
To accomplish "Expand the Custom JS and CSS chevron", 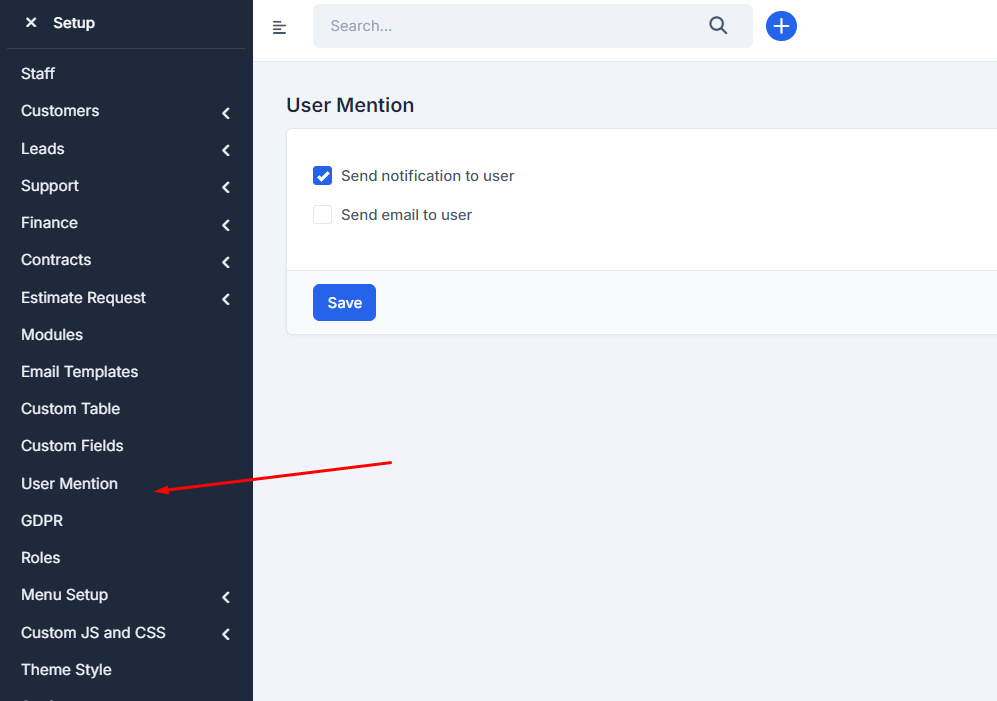I will pos(225,632).
